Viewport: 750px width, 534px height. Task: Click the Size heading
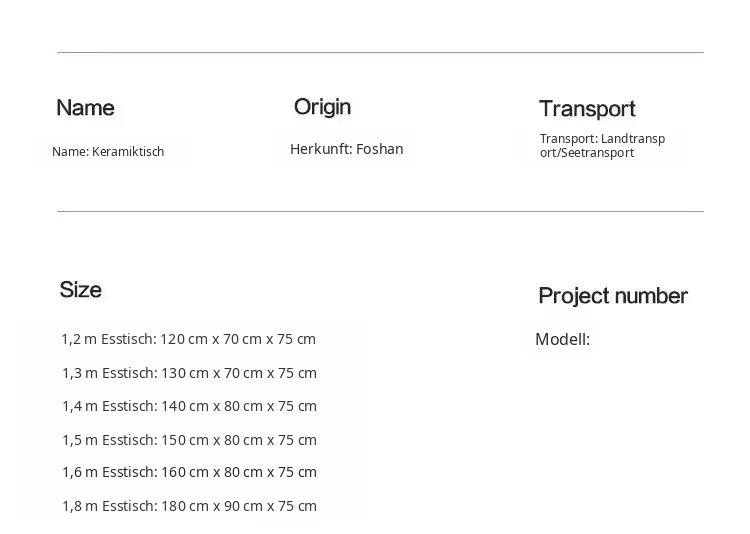(80, 290)
